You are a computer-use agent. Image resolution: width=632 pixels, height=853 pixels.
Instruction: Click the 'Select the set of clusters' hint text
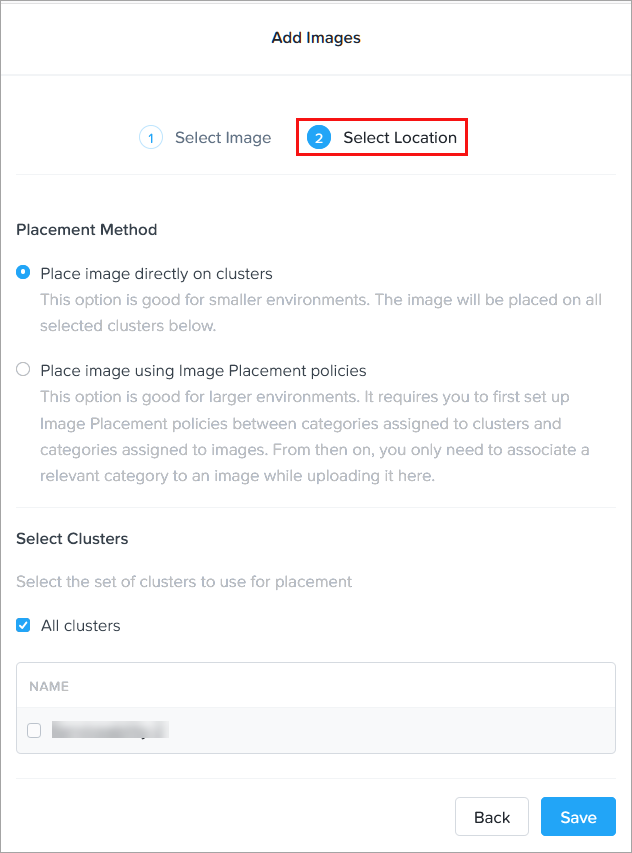tap(184, 581)
